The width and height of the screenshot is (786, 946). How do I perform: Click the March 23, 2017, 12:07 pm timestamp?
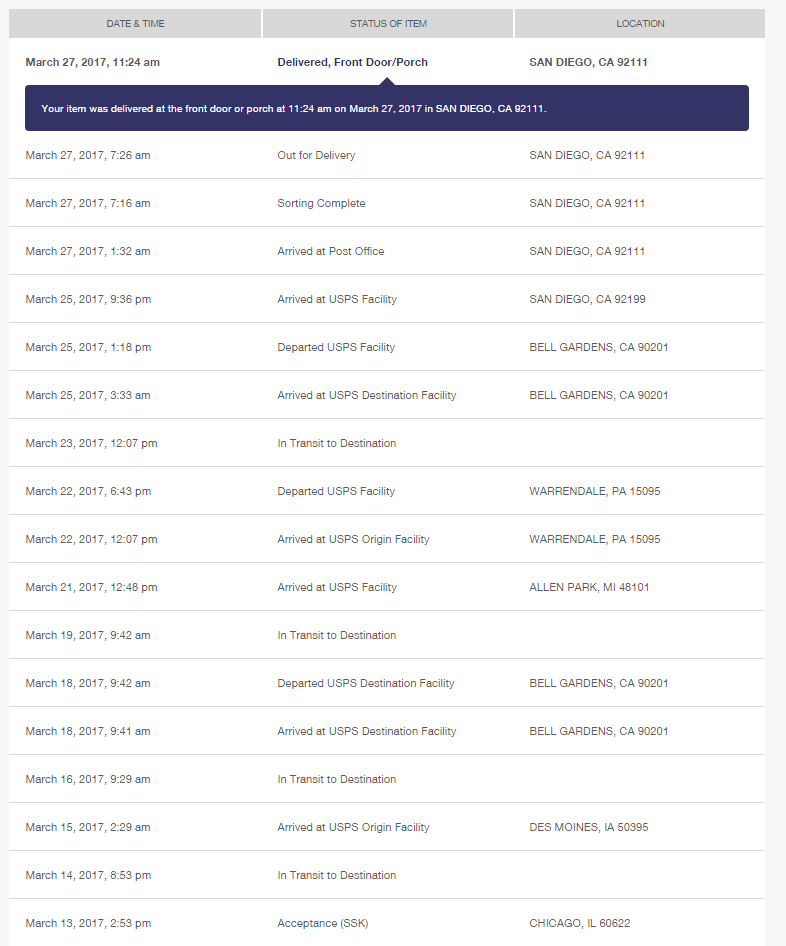point(91,443)
